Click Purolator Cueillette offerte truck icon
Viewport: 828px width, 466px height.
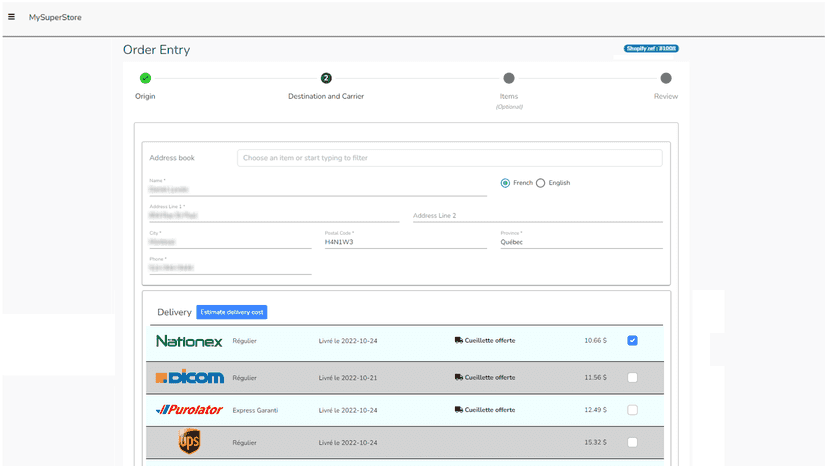pyautogui.click(x=458, y=409)
